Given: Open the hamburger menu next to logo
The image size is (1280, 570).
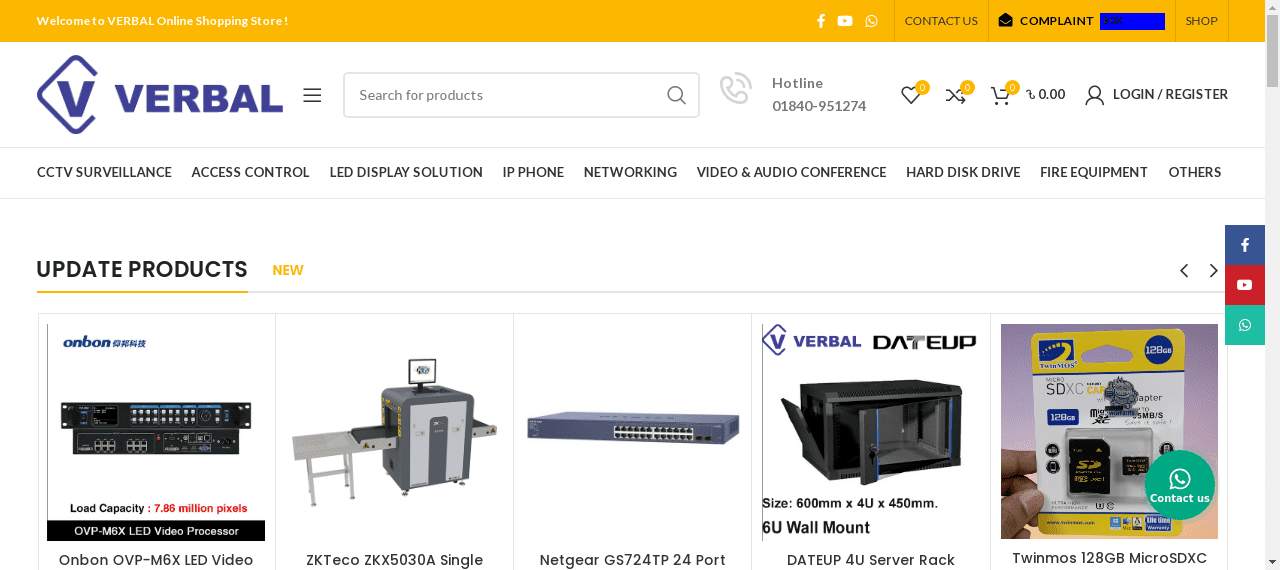Looking at the screenshot, I should coord(312,95).
